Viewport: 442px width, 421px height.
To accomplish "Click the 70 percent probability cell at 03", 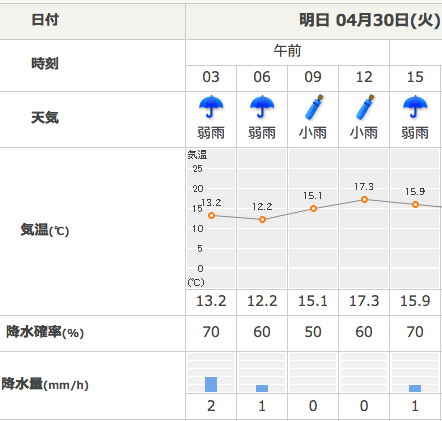I will pyautogui.click(x=211, y=332).
